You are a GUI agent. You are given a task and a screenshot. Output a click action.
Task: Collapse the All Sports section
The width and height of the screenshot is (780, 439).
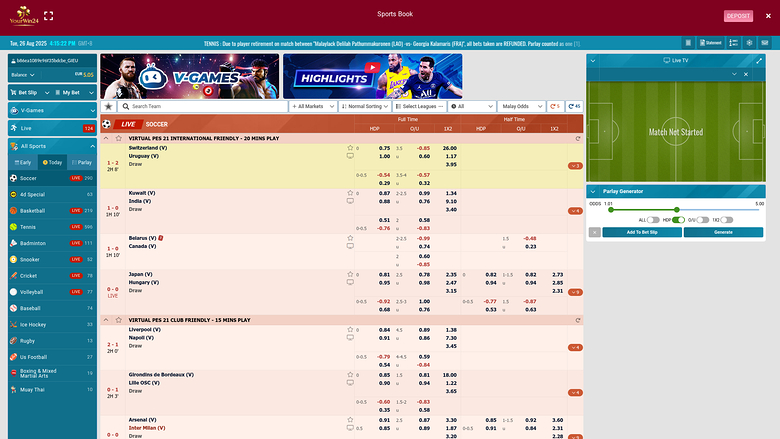tap(52, 146)
